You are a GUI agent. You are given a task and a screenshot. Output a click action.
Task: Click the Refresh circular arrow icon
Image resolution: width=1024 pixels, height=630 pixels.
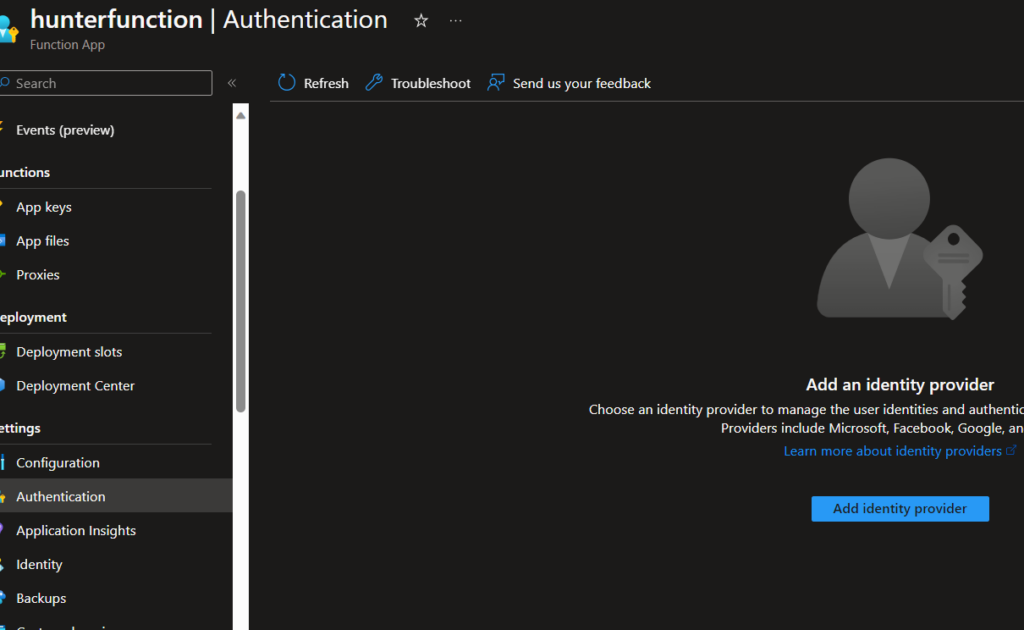click(287, 83)
